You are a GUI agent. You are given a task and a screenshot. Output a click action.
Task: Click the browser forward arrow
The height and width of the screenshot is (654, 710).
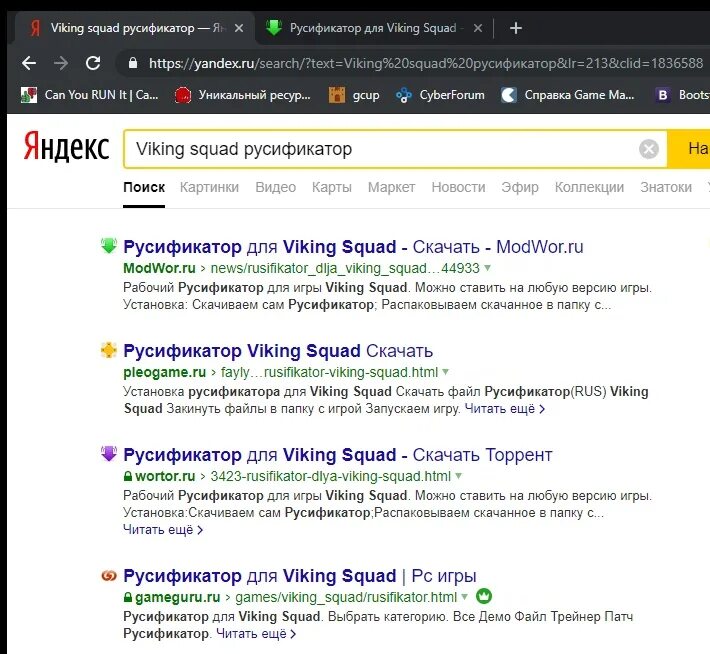[61, 63]
